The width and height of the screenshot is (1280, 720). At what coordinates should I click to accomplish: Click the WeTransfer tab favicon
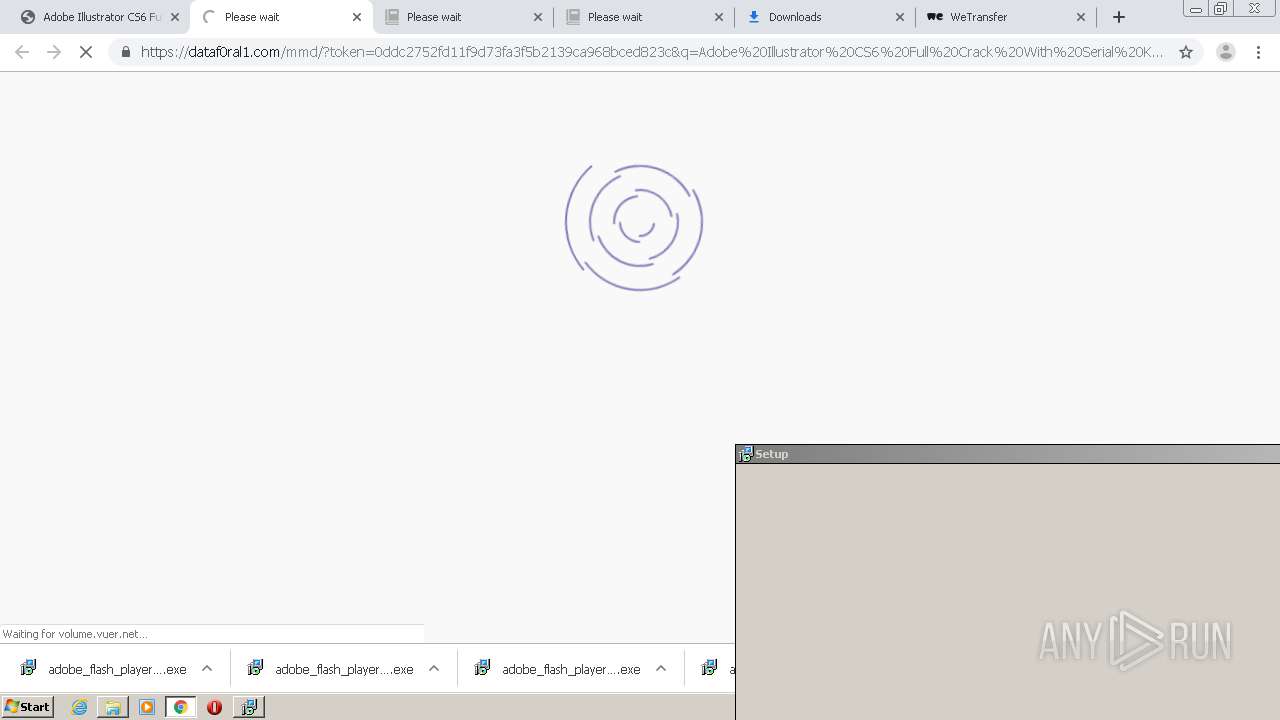934,17
